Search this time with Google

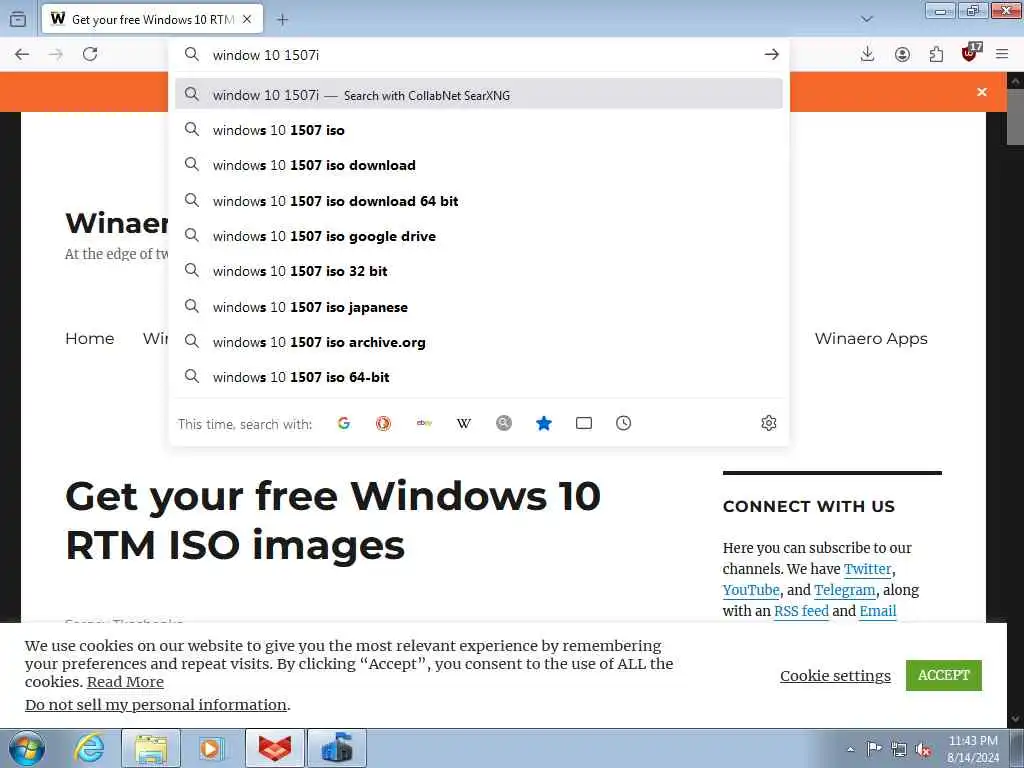coord(344,423)
